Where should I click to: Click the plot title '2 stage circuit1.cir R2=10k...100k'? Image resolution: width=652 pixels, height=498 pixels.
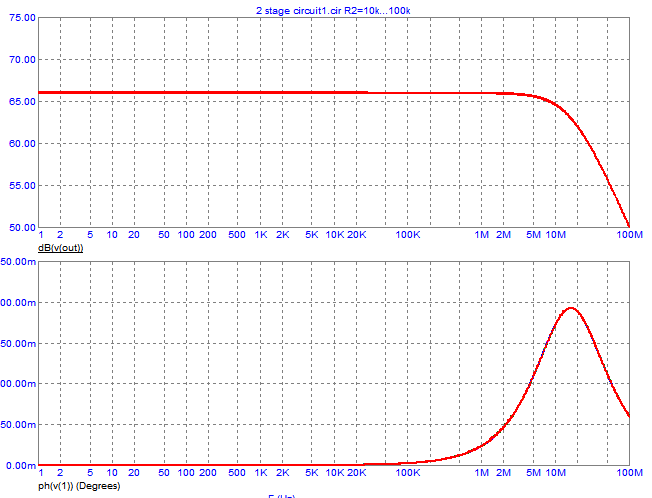[333, 10]
